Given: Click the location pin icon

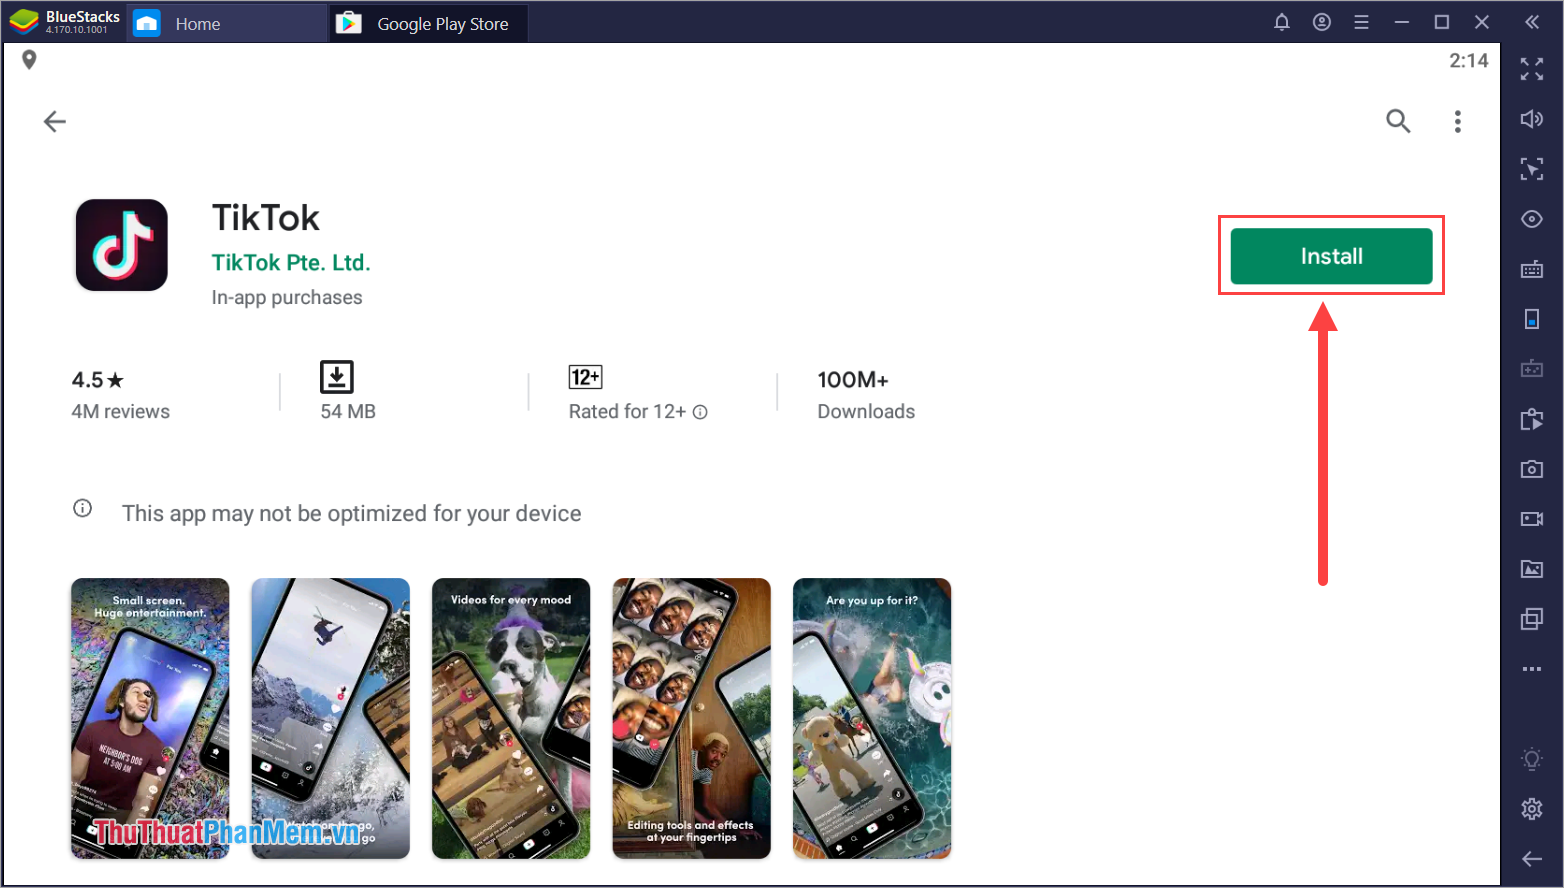Looking at the screenshot, I should coord(29,60).
